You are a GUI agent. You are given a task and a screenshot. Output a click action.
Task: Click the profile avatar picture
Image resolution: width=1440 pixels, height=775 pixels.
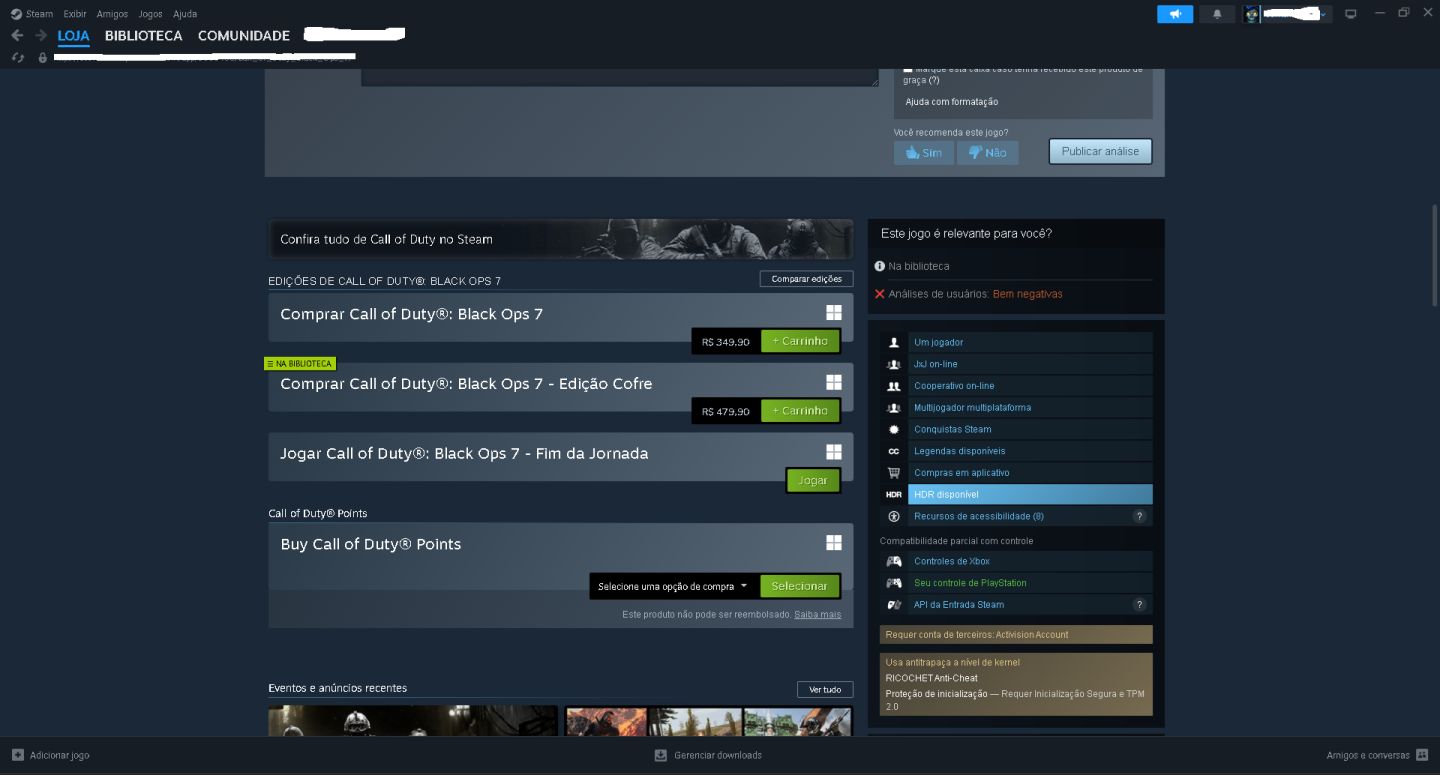1251,14
